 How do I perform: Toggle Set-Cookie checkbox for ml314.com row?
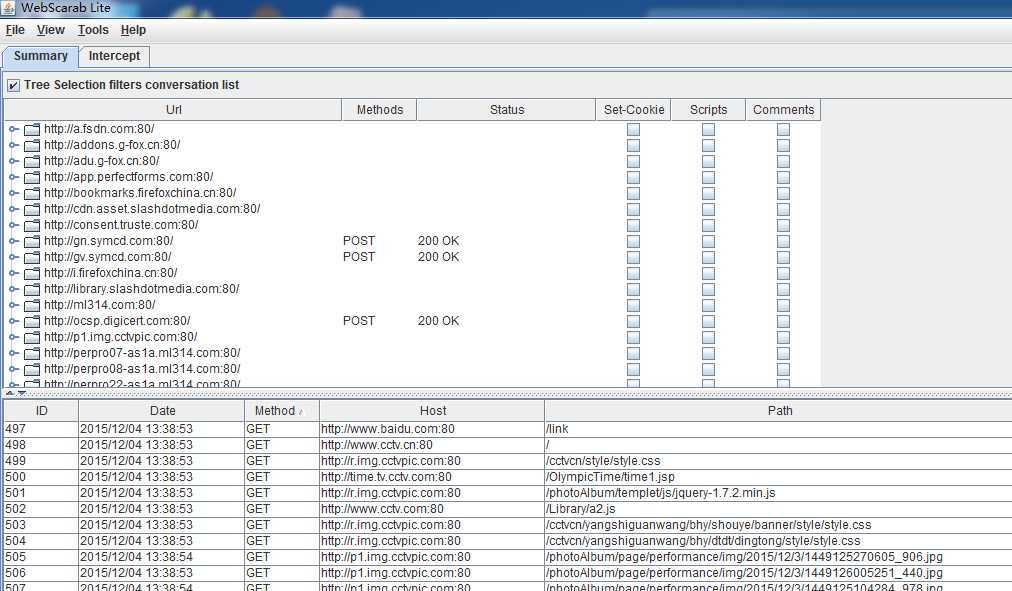[x=633, y=305]
